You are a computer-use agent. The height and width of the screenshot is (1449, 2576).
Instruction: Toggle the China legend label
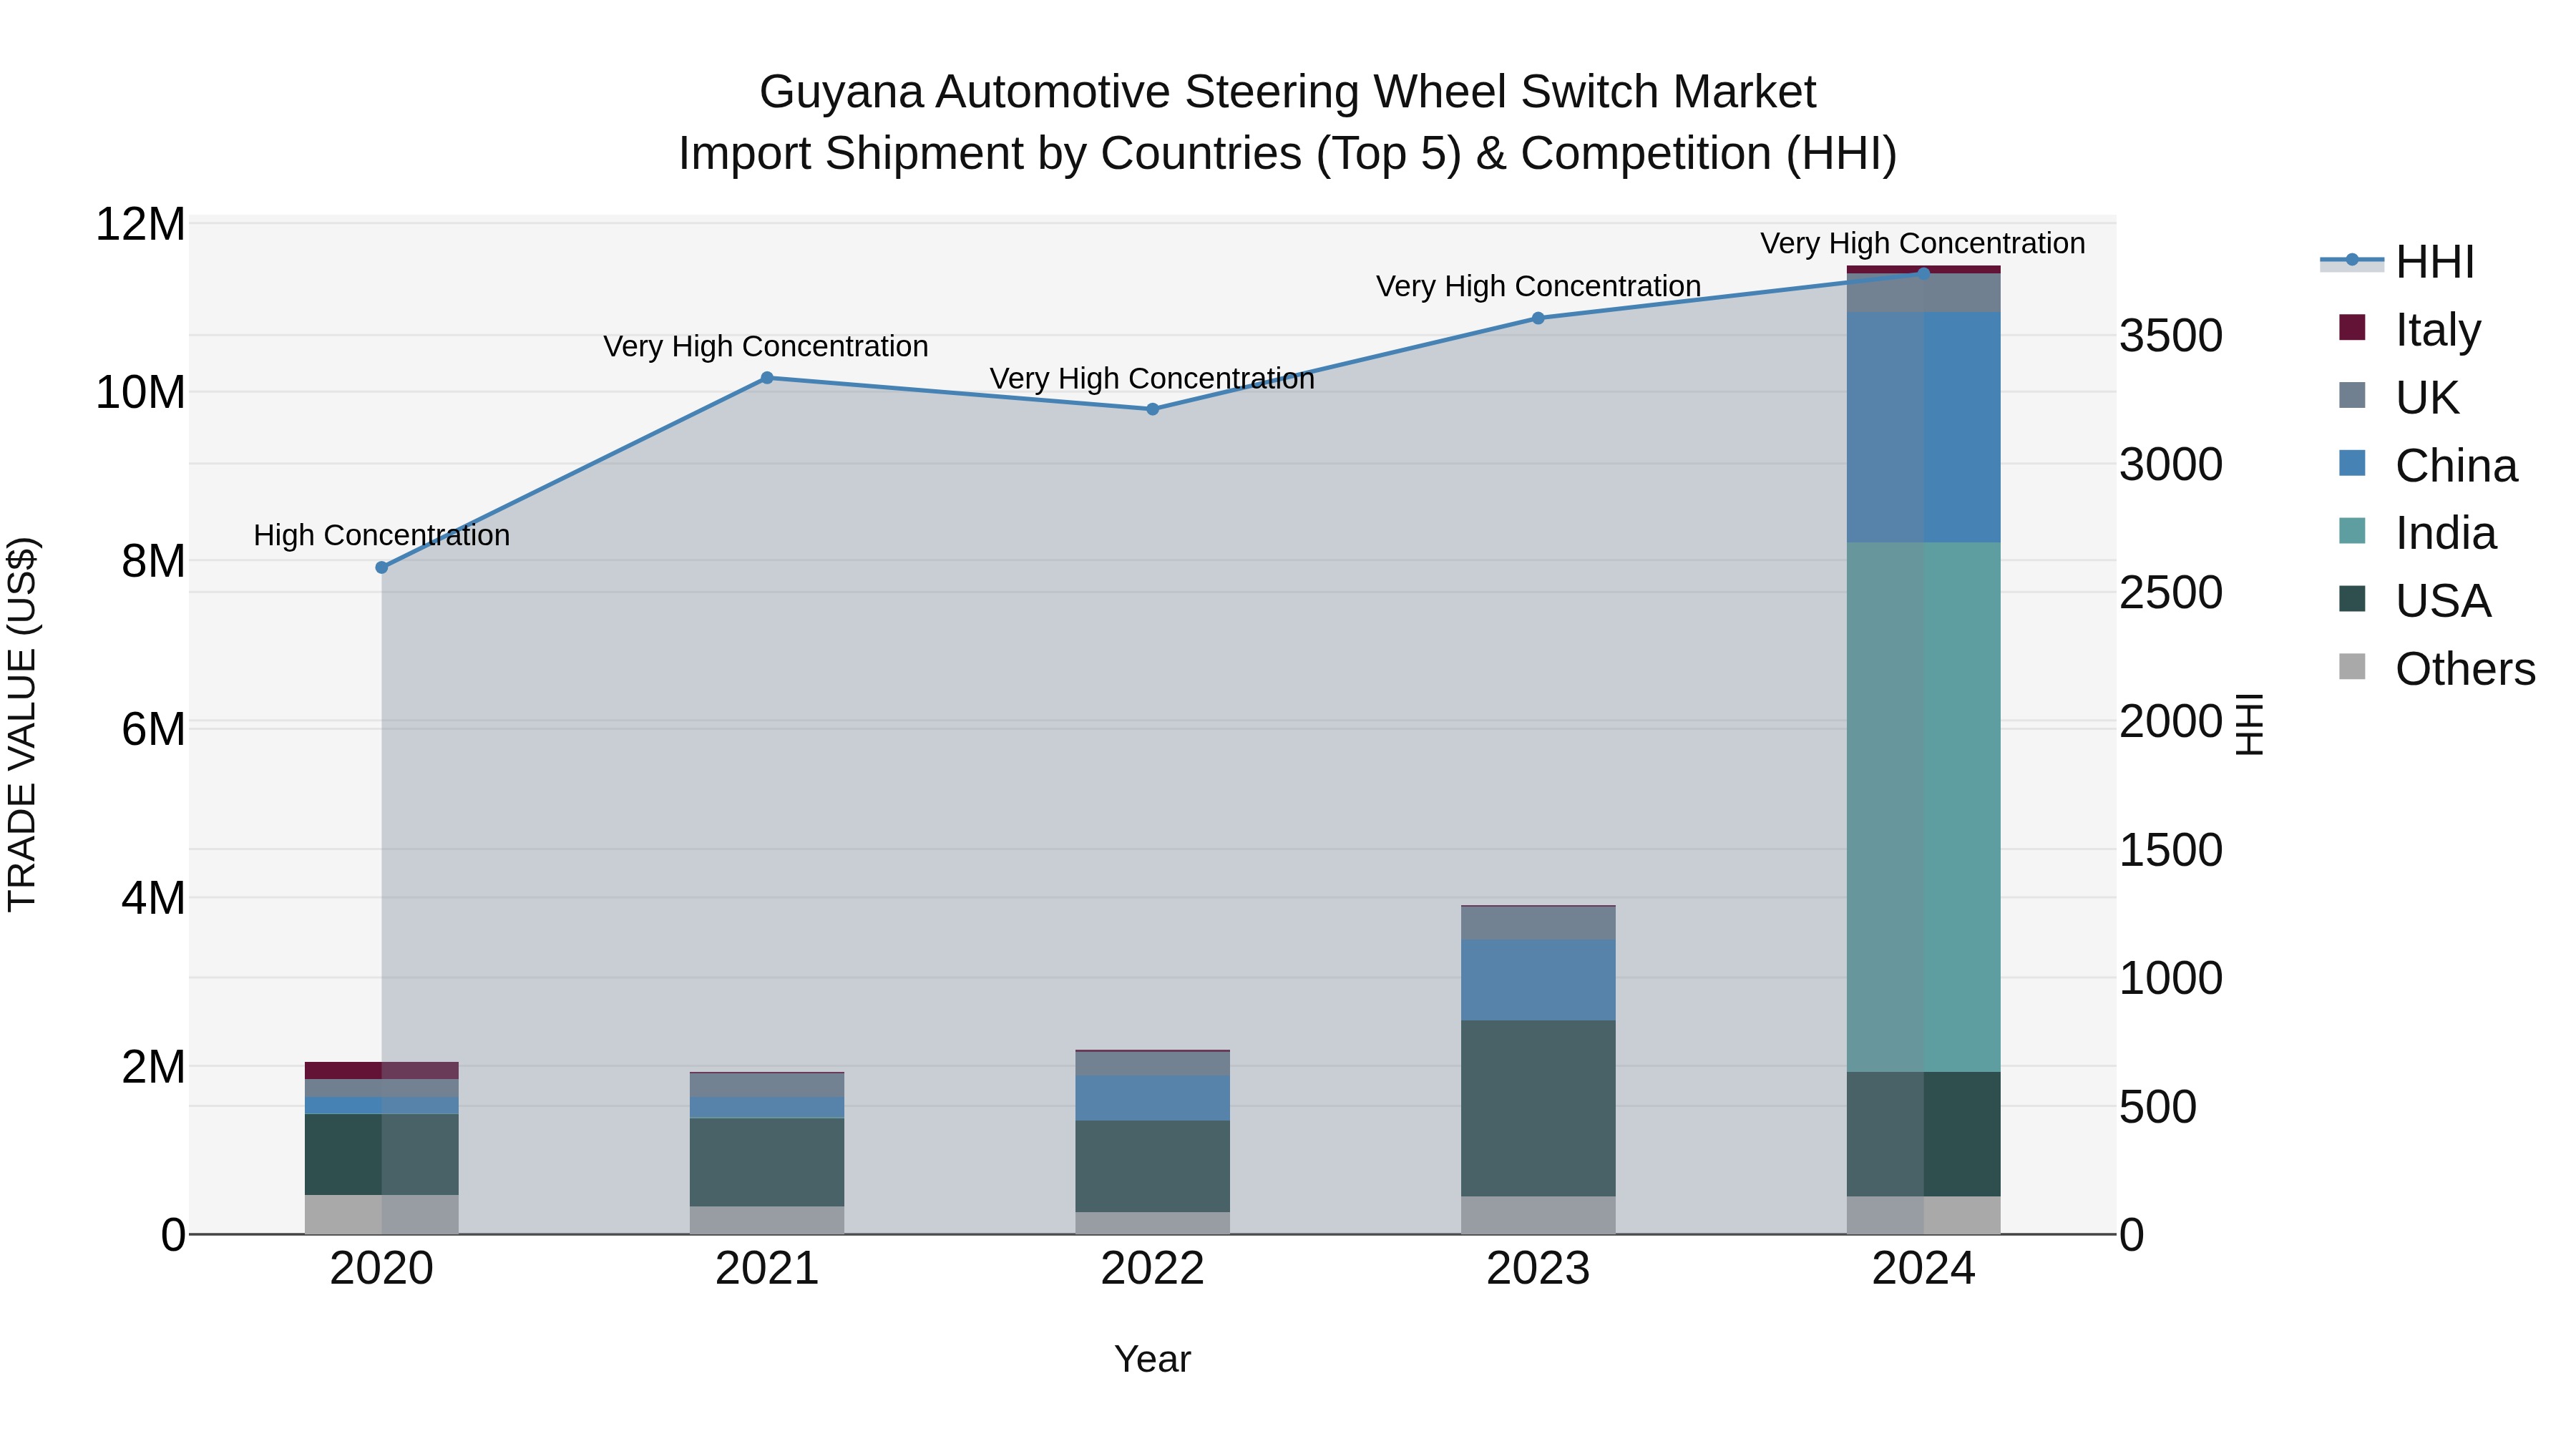pyautogui.click(x=2456, y=465)
